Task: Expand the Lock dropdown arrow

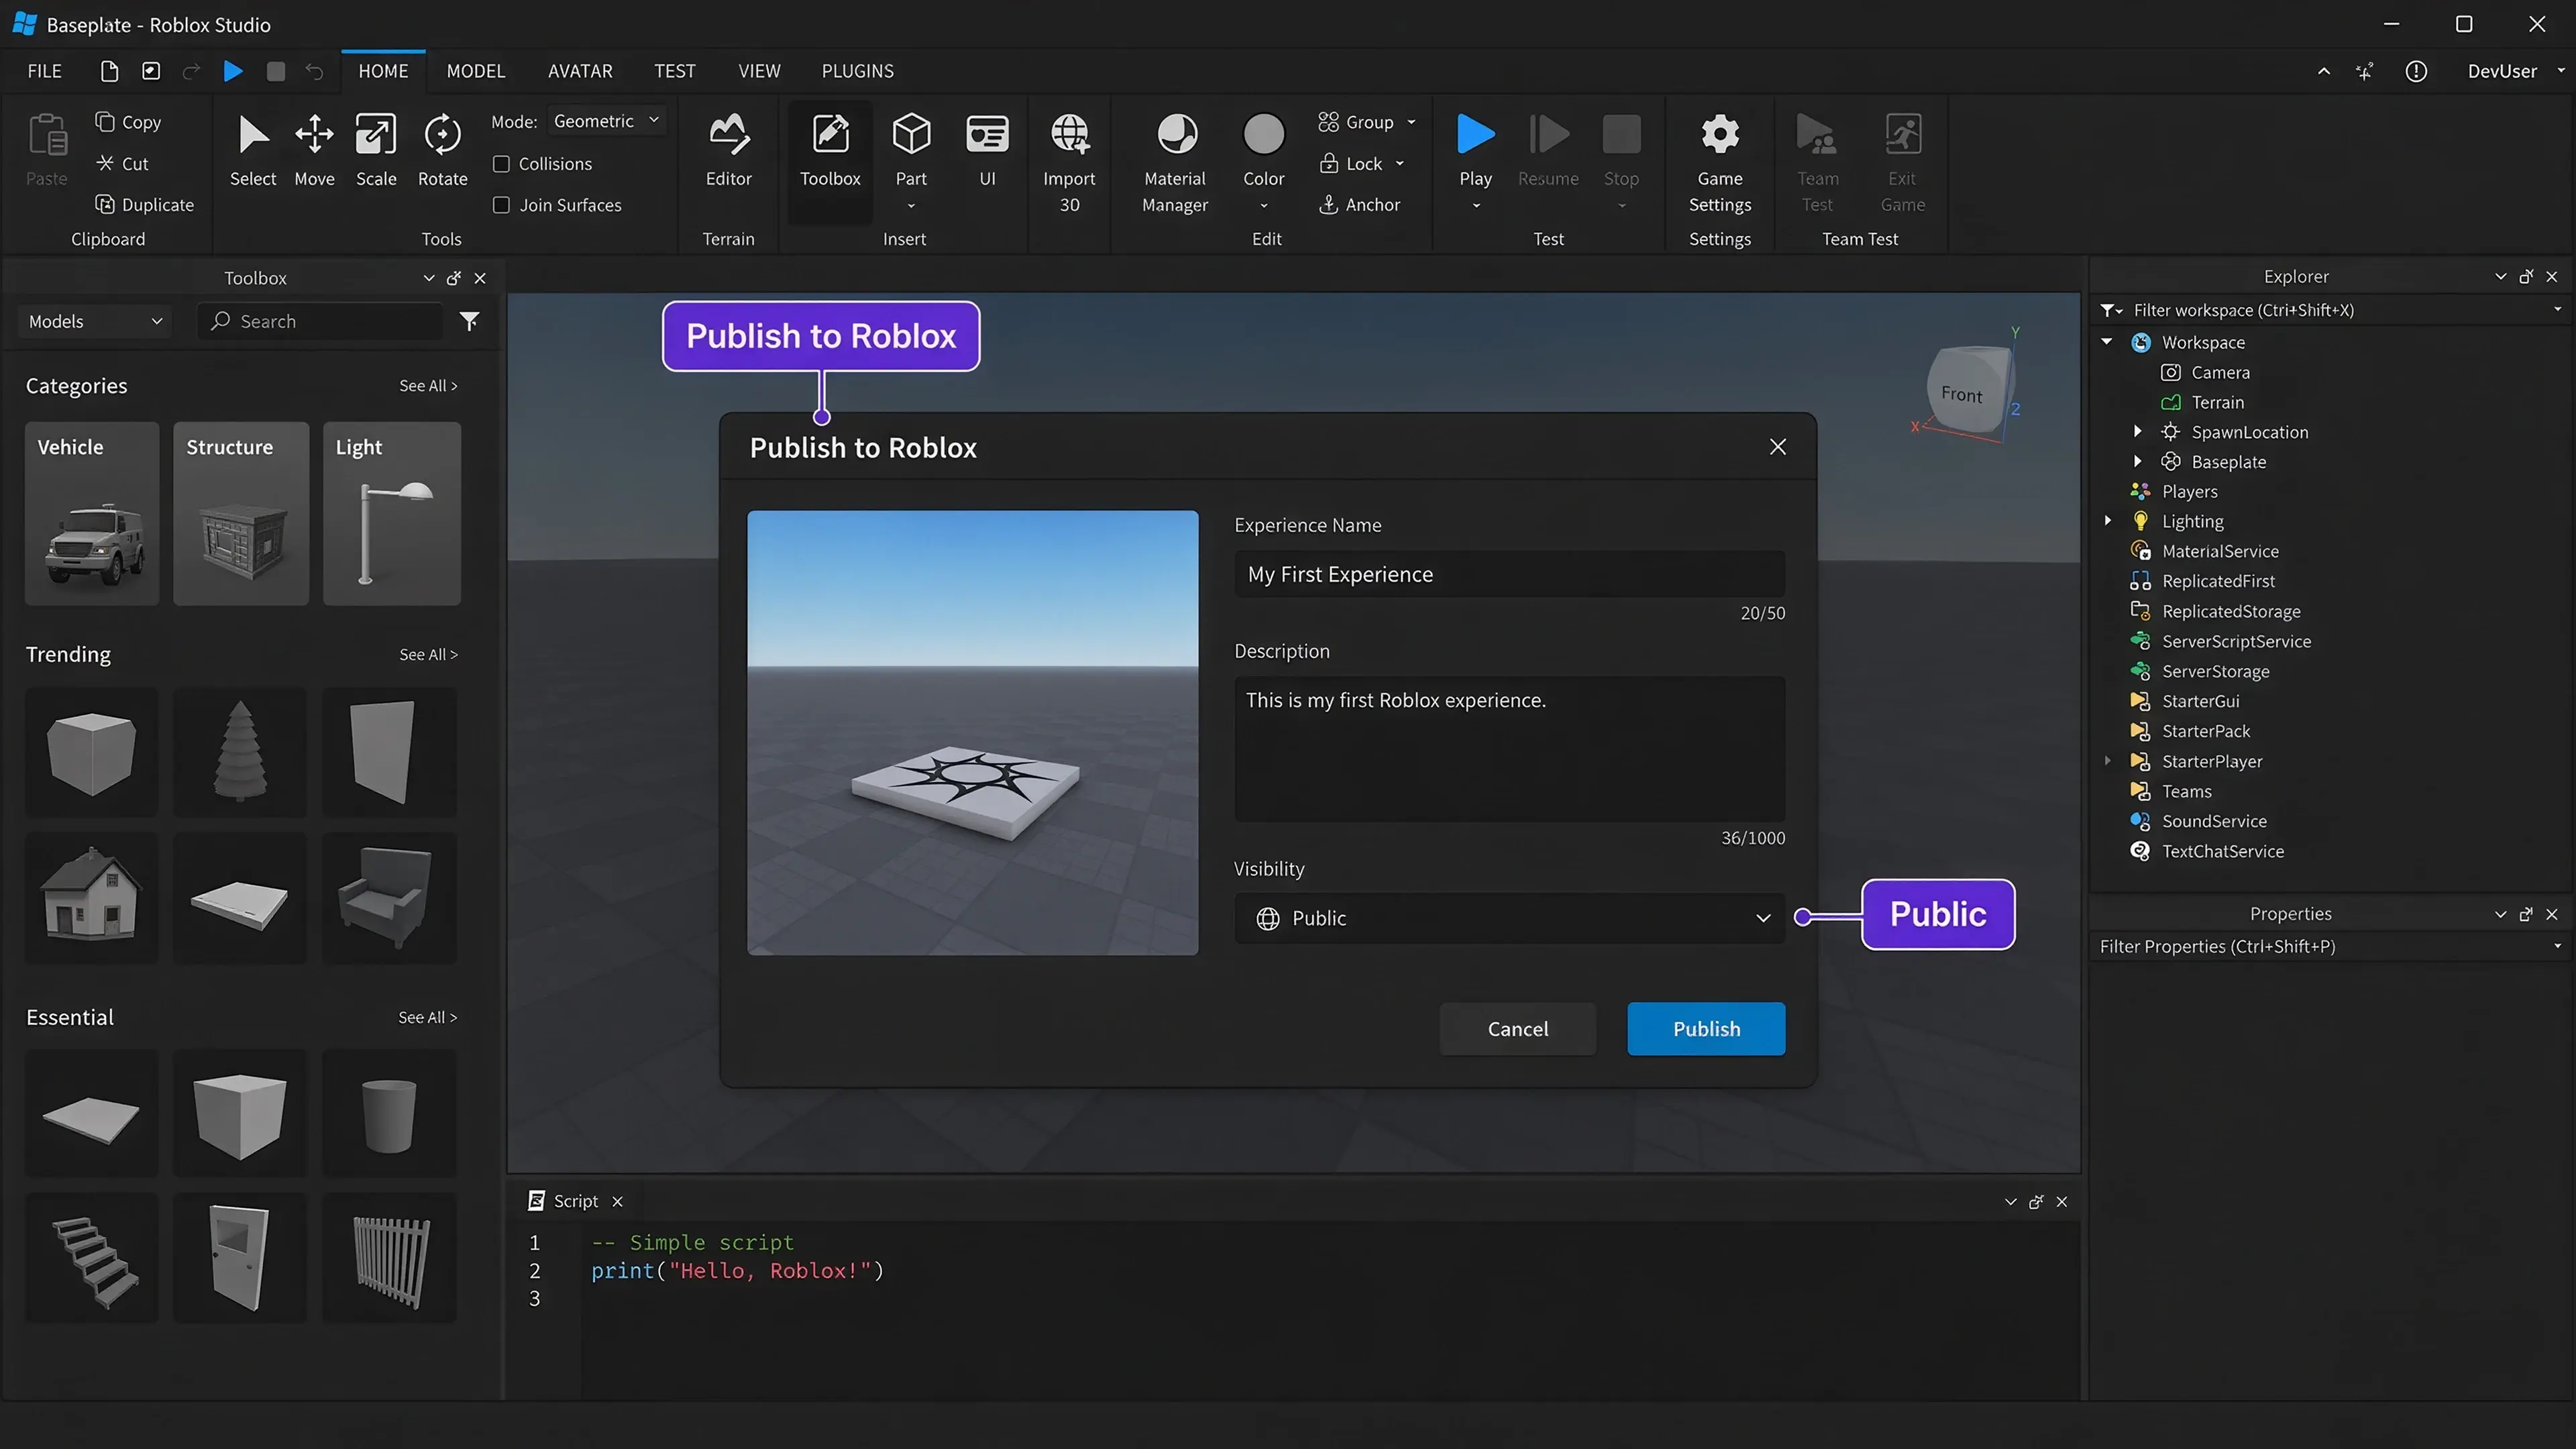Action: point(1399,163)
